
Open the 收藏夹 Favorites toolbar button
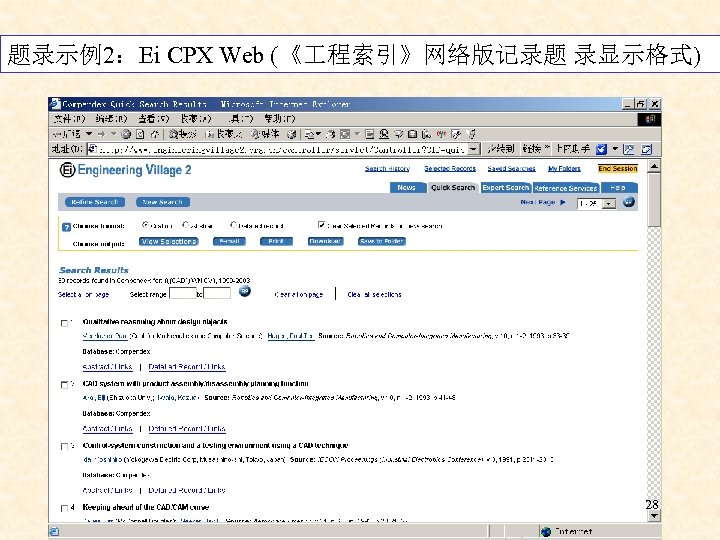coord(224,134)
